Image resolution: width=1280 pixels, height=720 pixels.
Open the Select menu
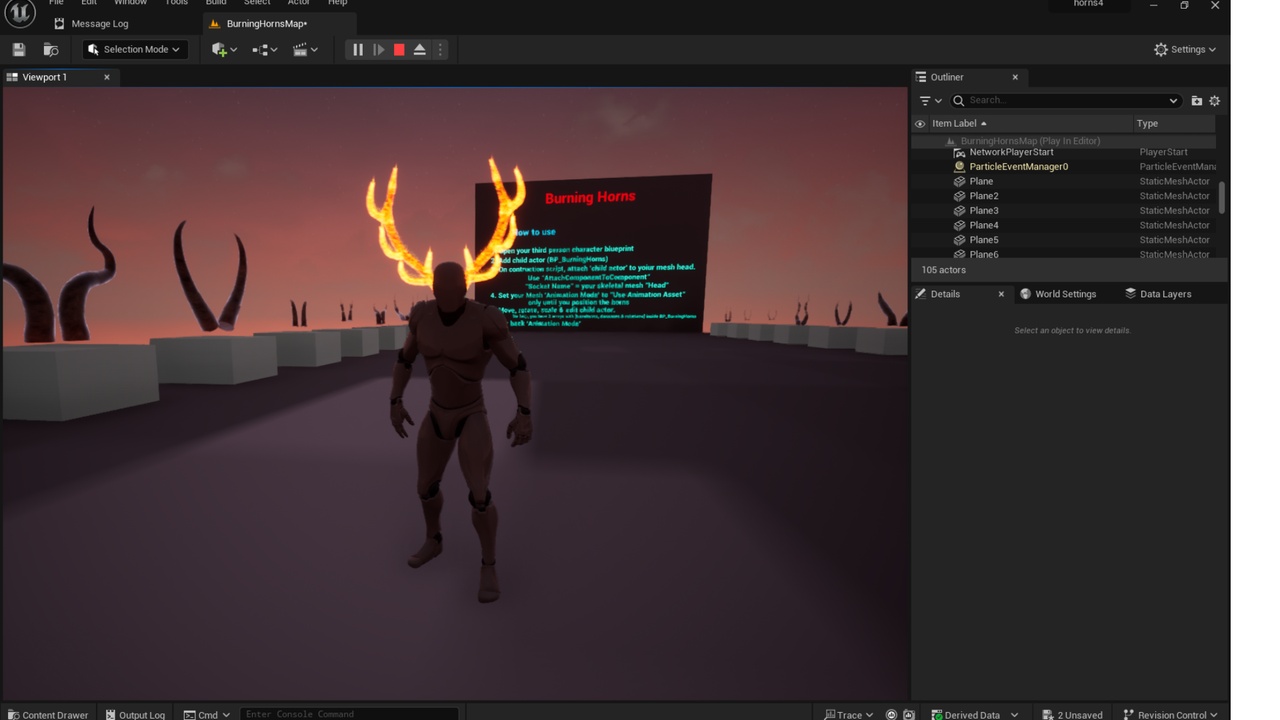257,3
